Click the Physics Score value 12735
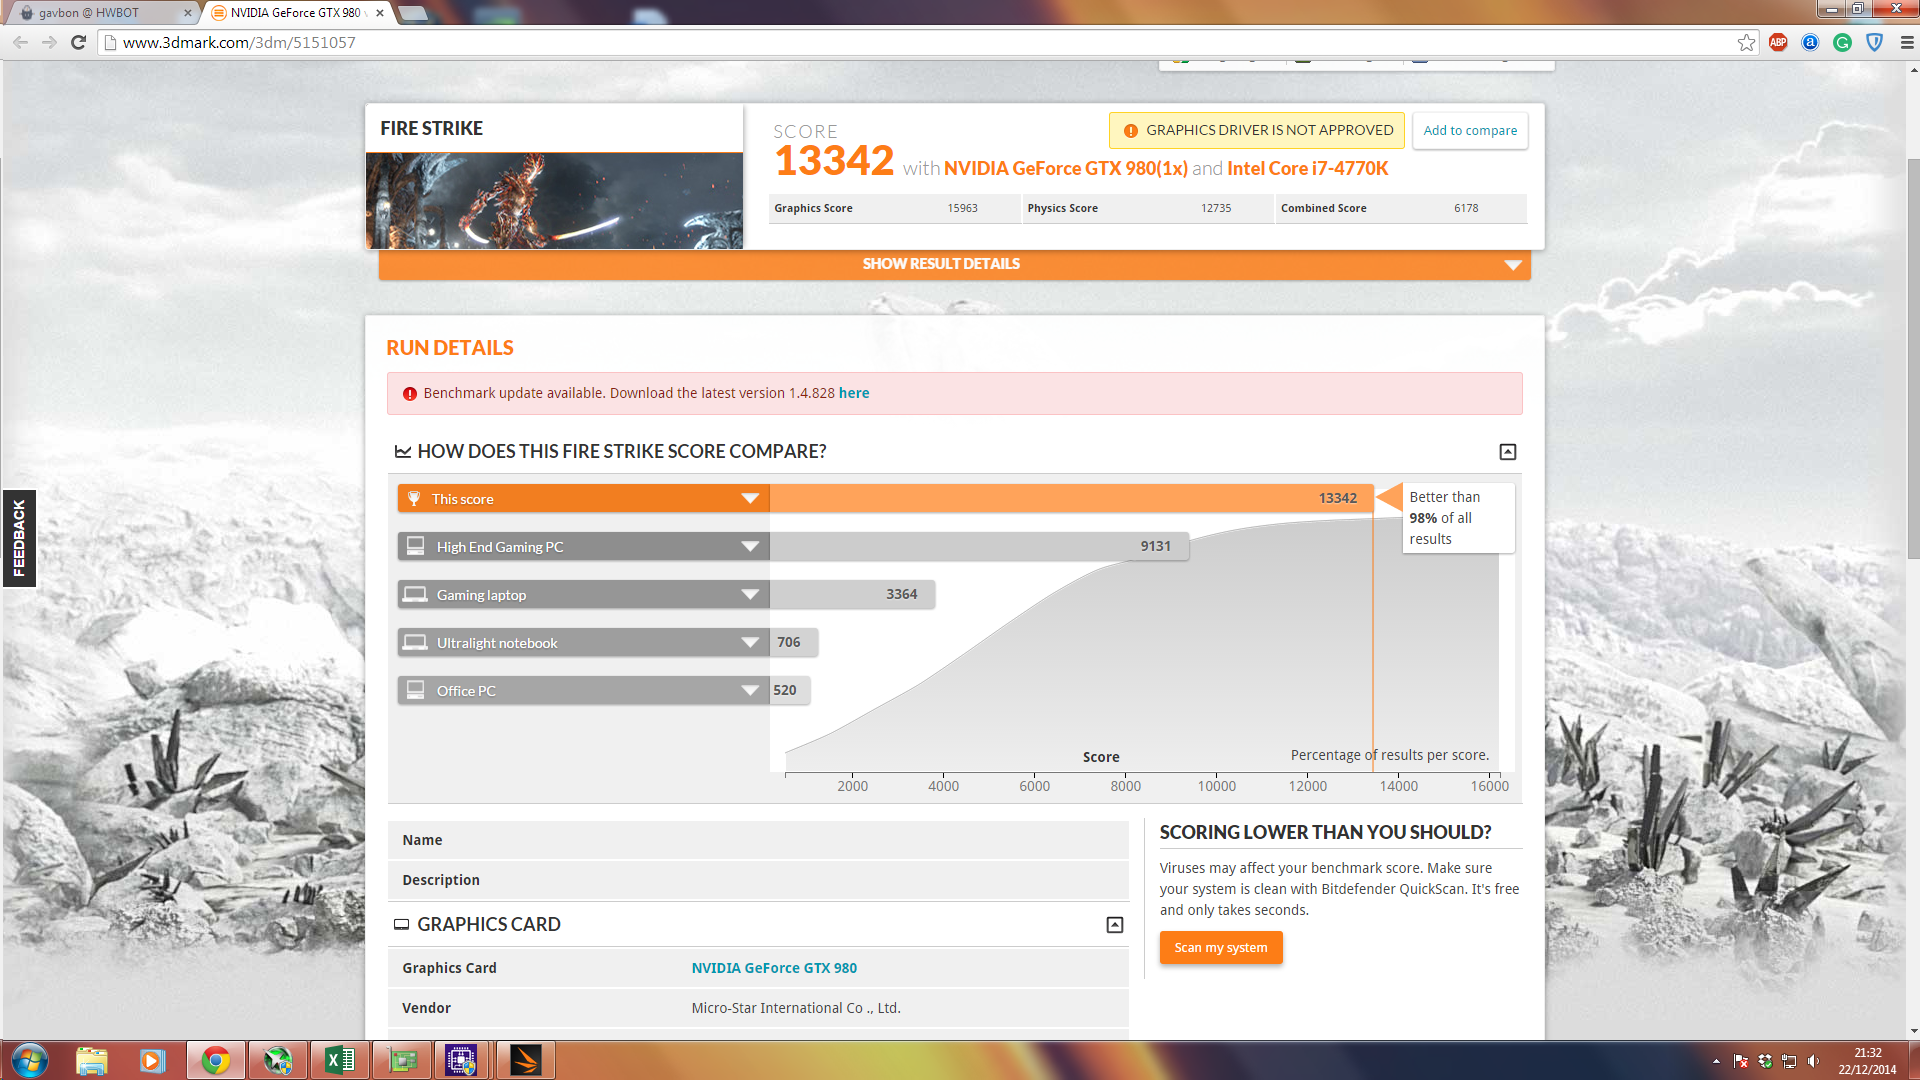Image resolution: width=1920 pixels, height=1080 pixels. (1216, 208)
